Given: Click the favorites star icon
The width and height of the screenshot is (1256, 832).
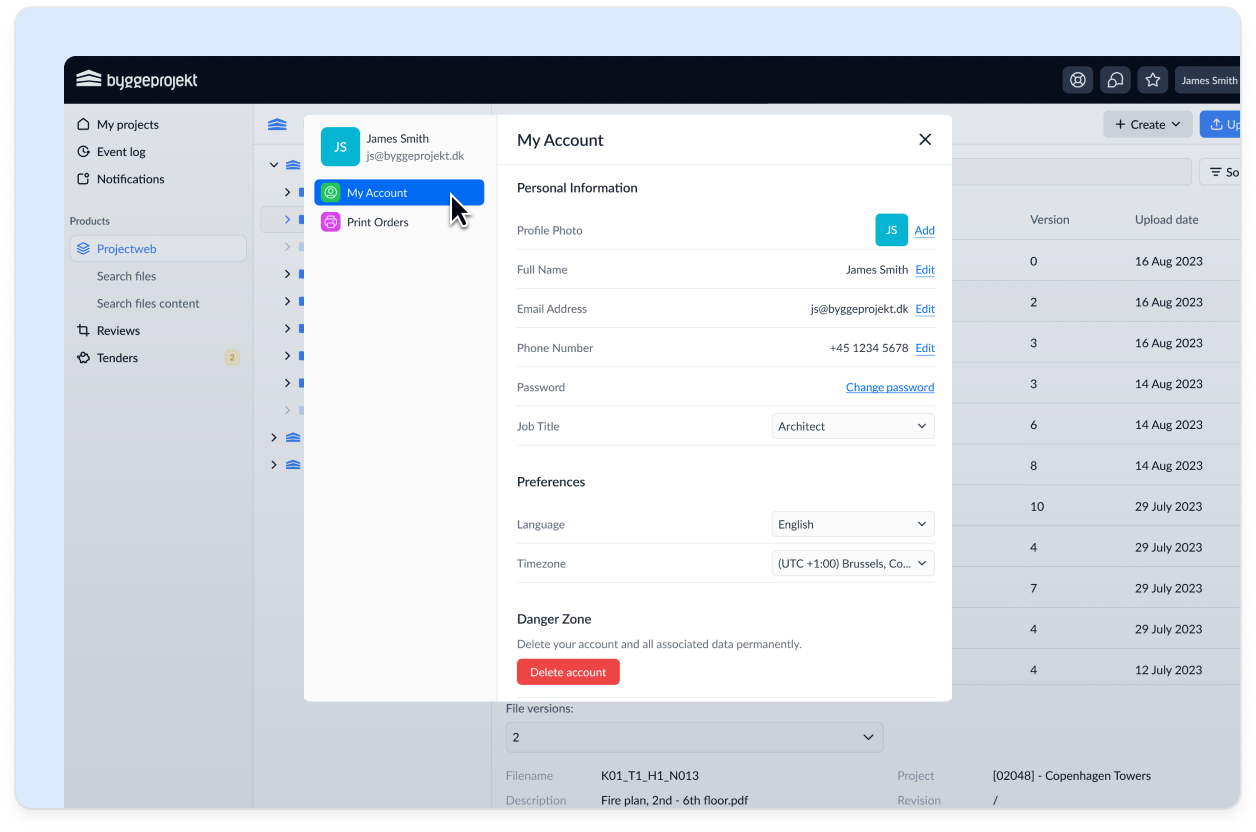Looking at the screenshot, I should coord(1153,80).
